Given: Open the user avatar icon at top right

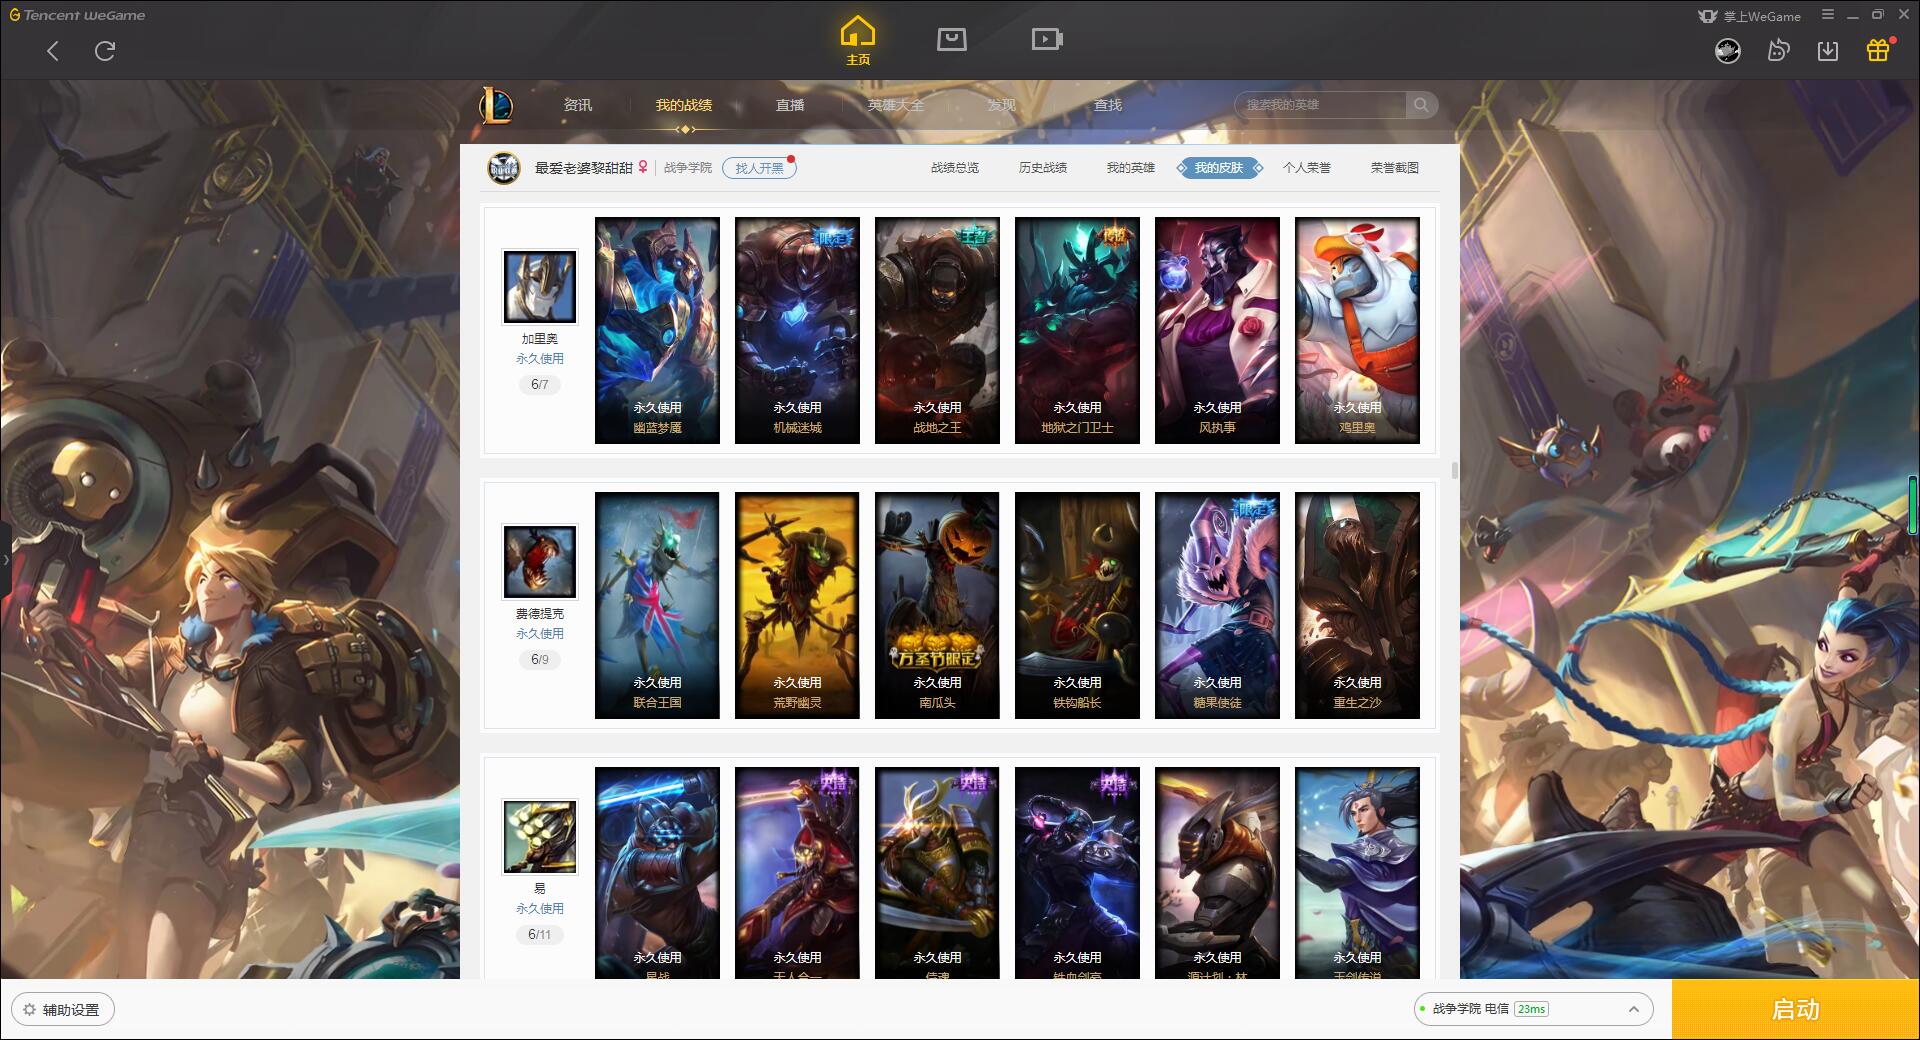Looking at the screenshot, I should (1728, 51).
